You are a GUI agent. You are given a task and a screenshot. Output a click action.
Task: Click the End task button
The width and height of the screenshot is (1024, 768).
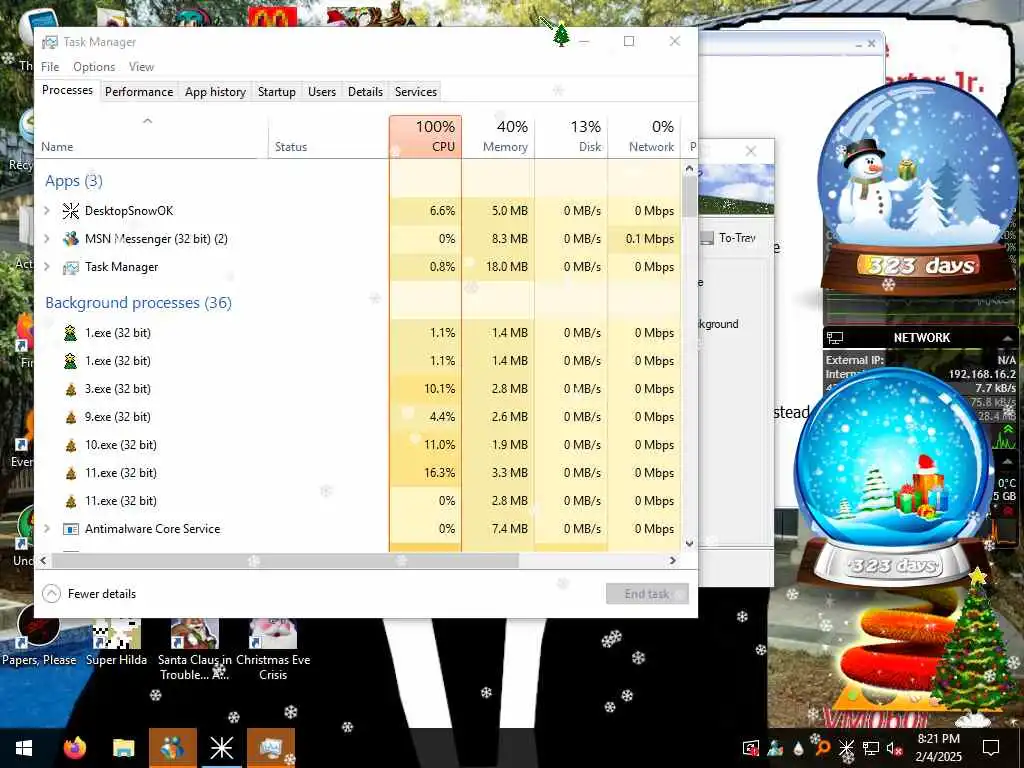click(x=647, y=594)
